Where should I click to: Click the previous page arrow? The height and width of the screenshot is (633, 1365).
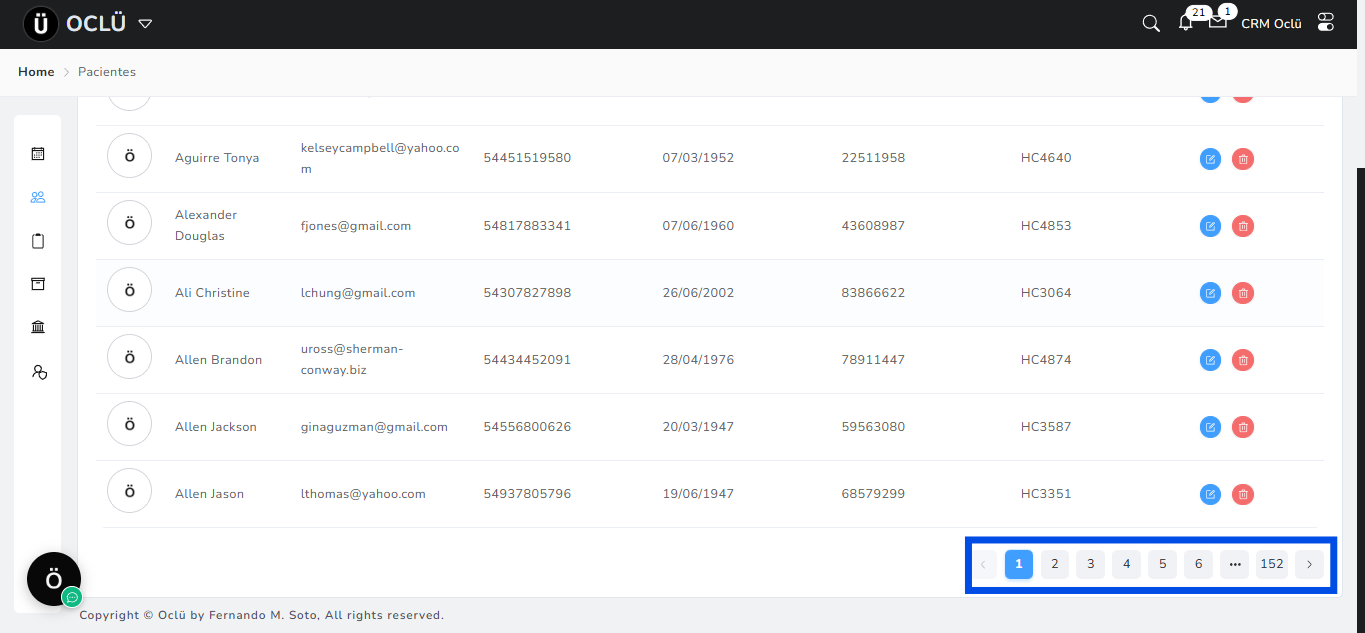point(983,564)
